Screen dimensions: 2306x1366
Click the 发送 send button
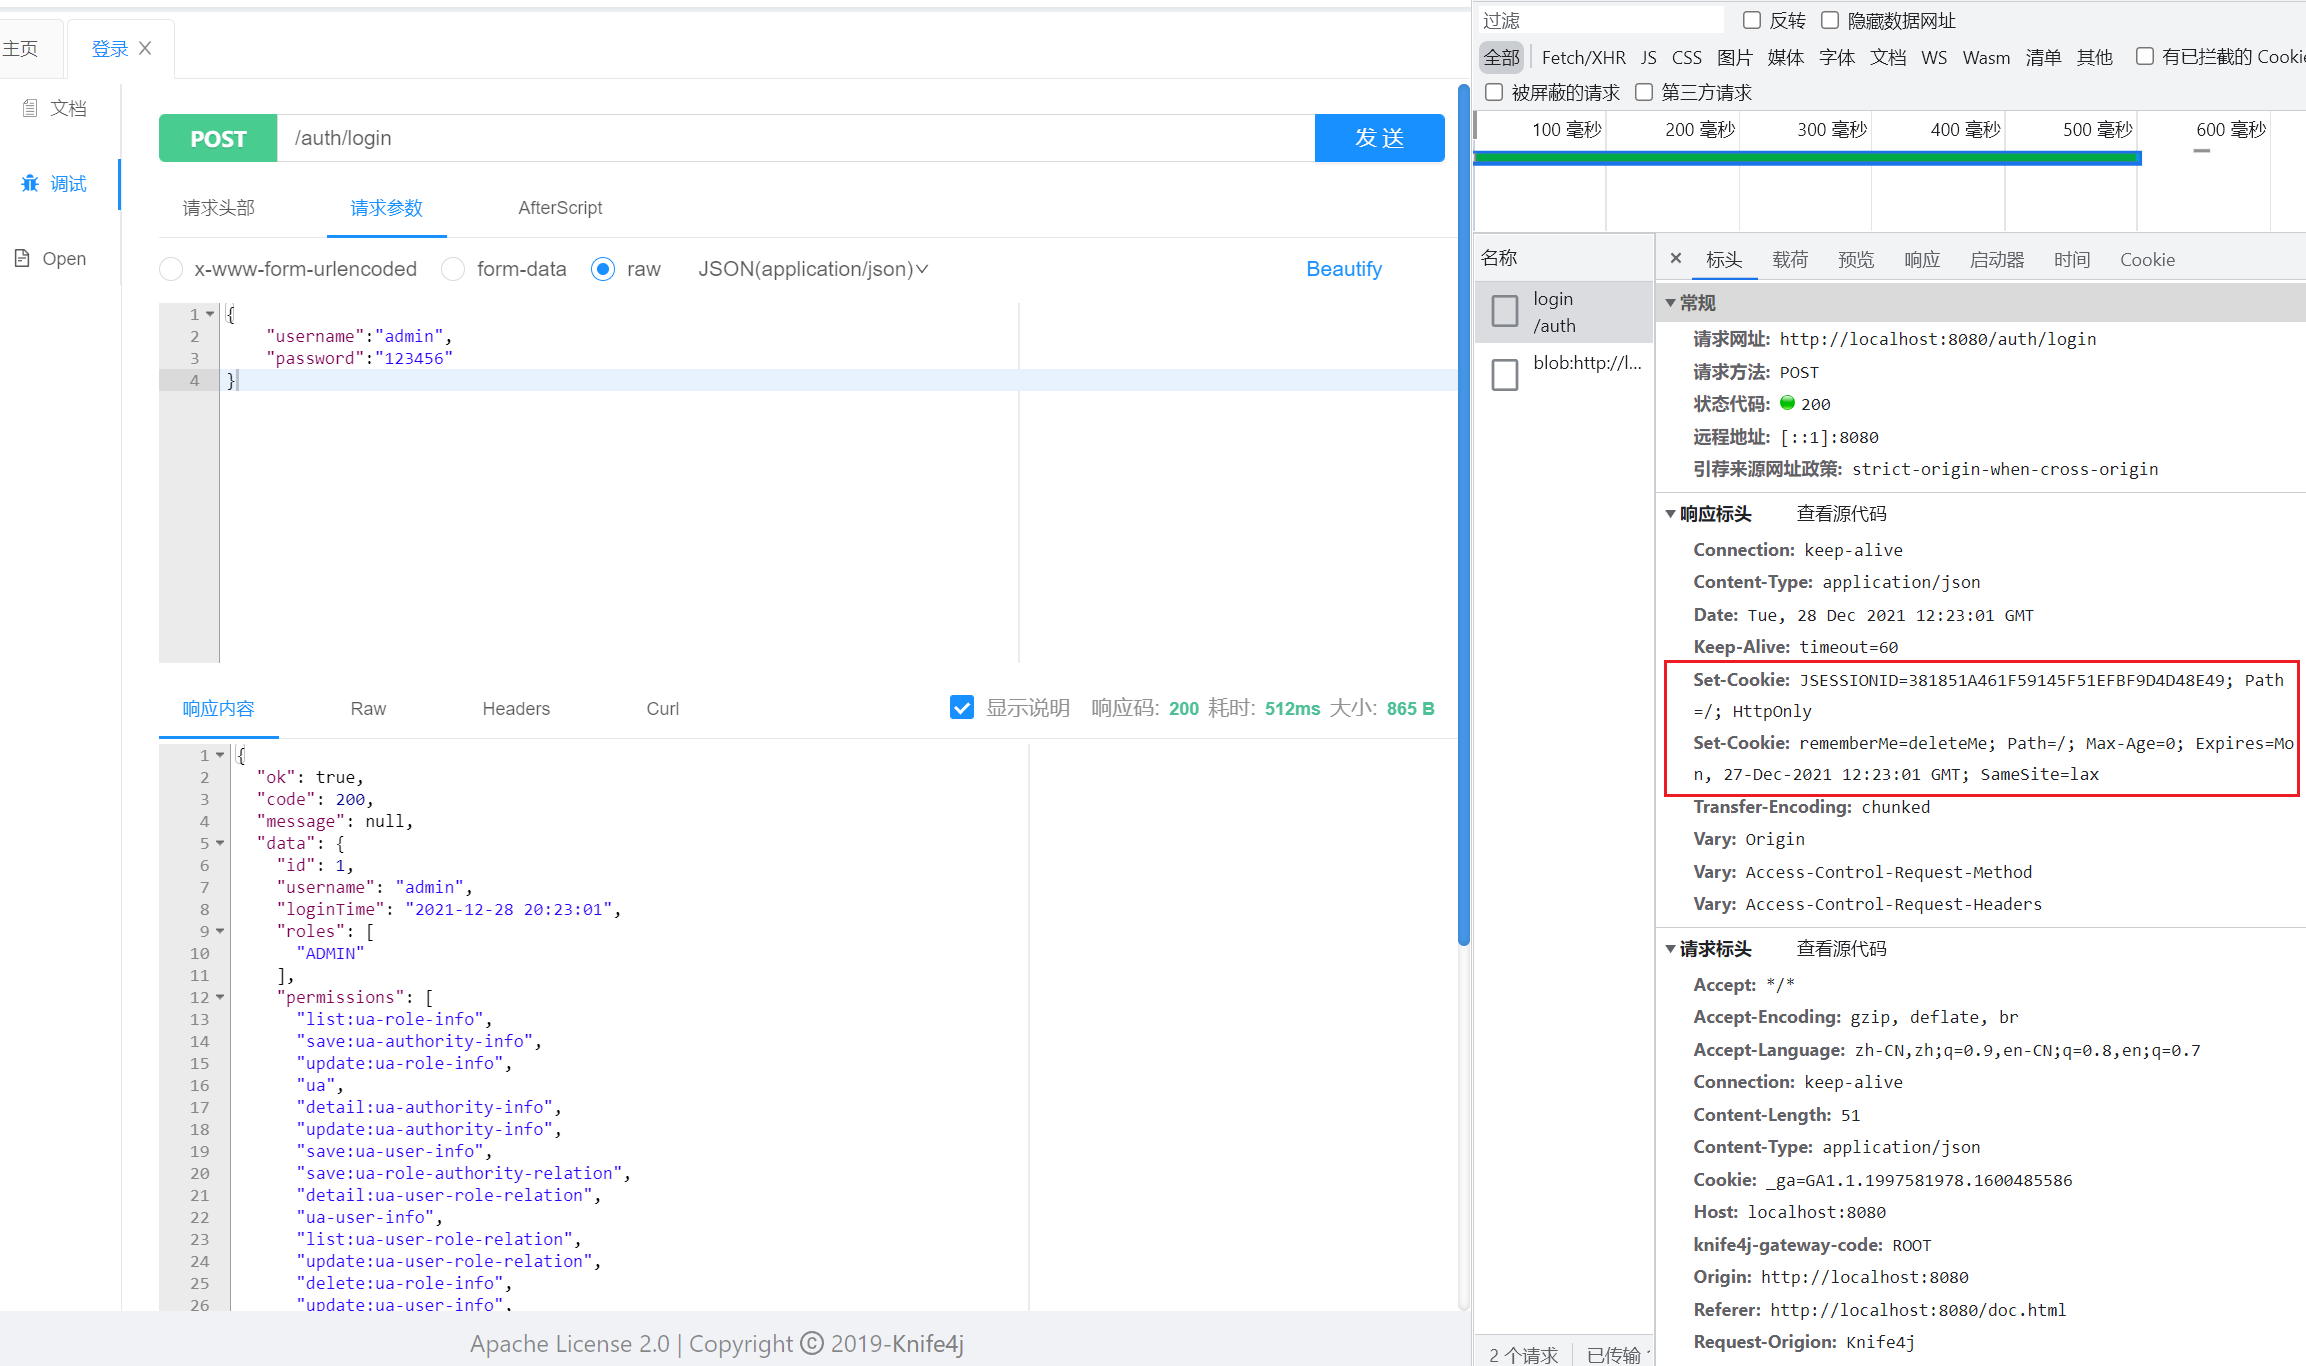(1379, 138)
